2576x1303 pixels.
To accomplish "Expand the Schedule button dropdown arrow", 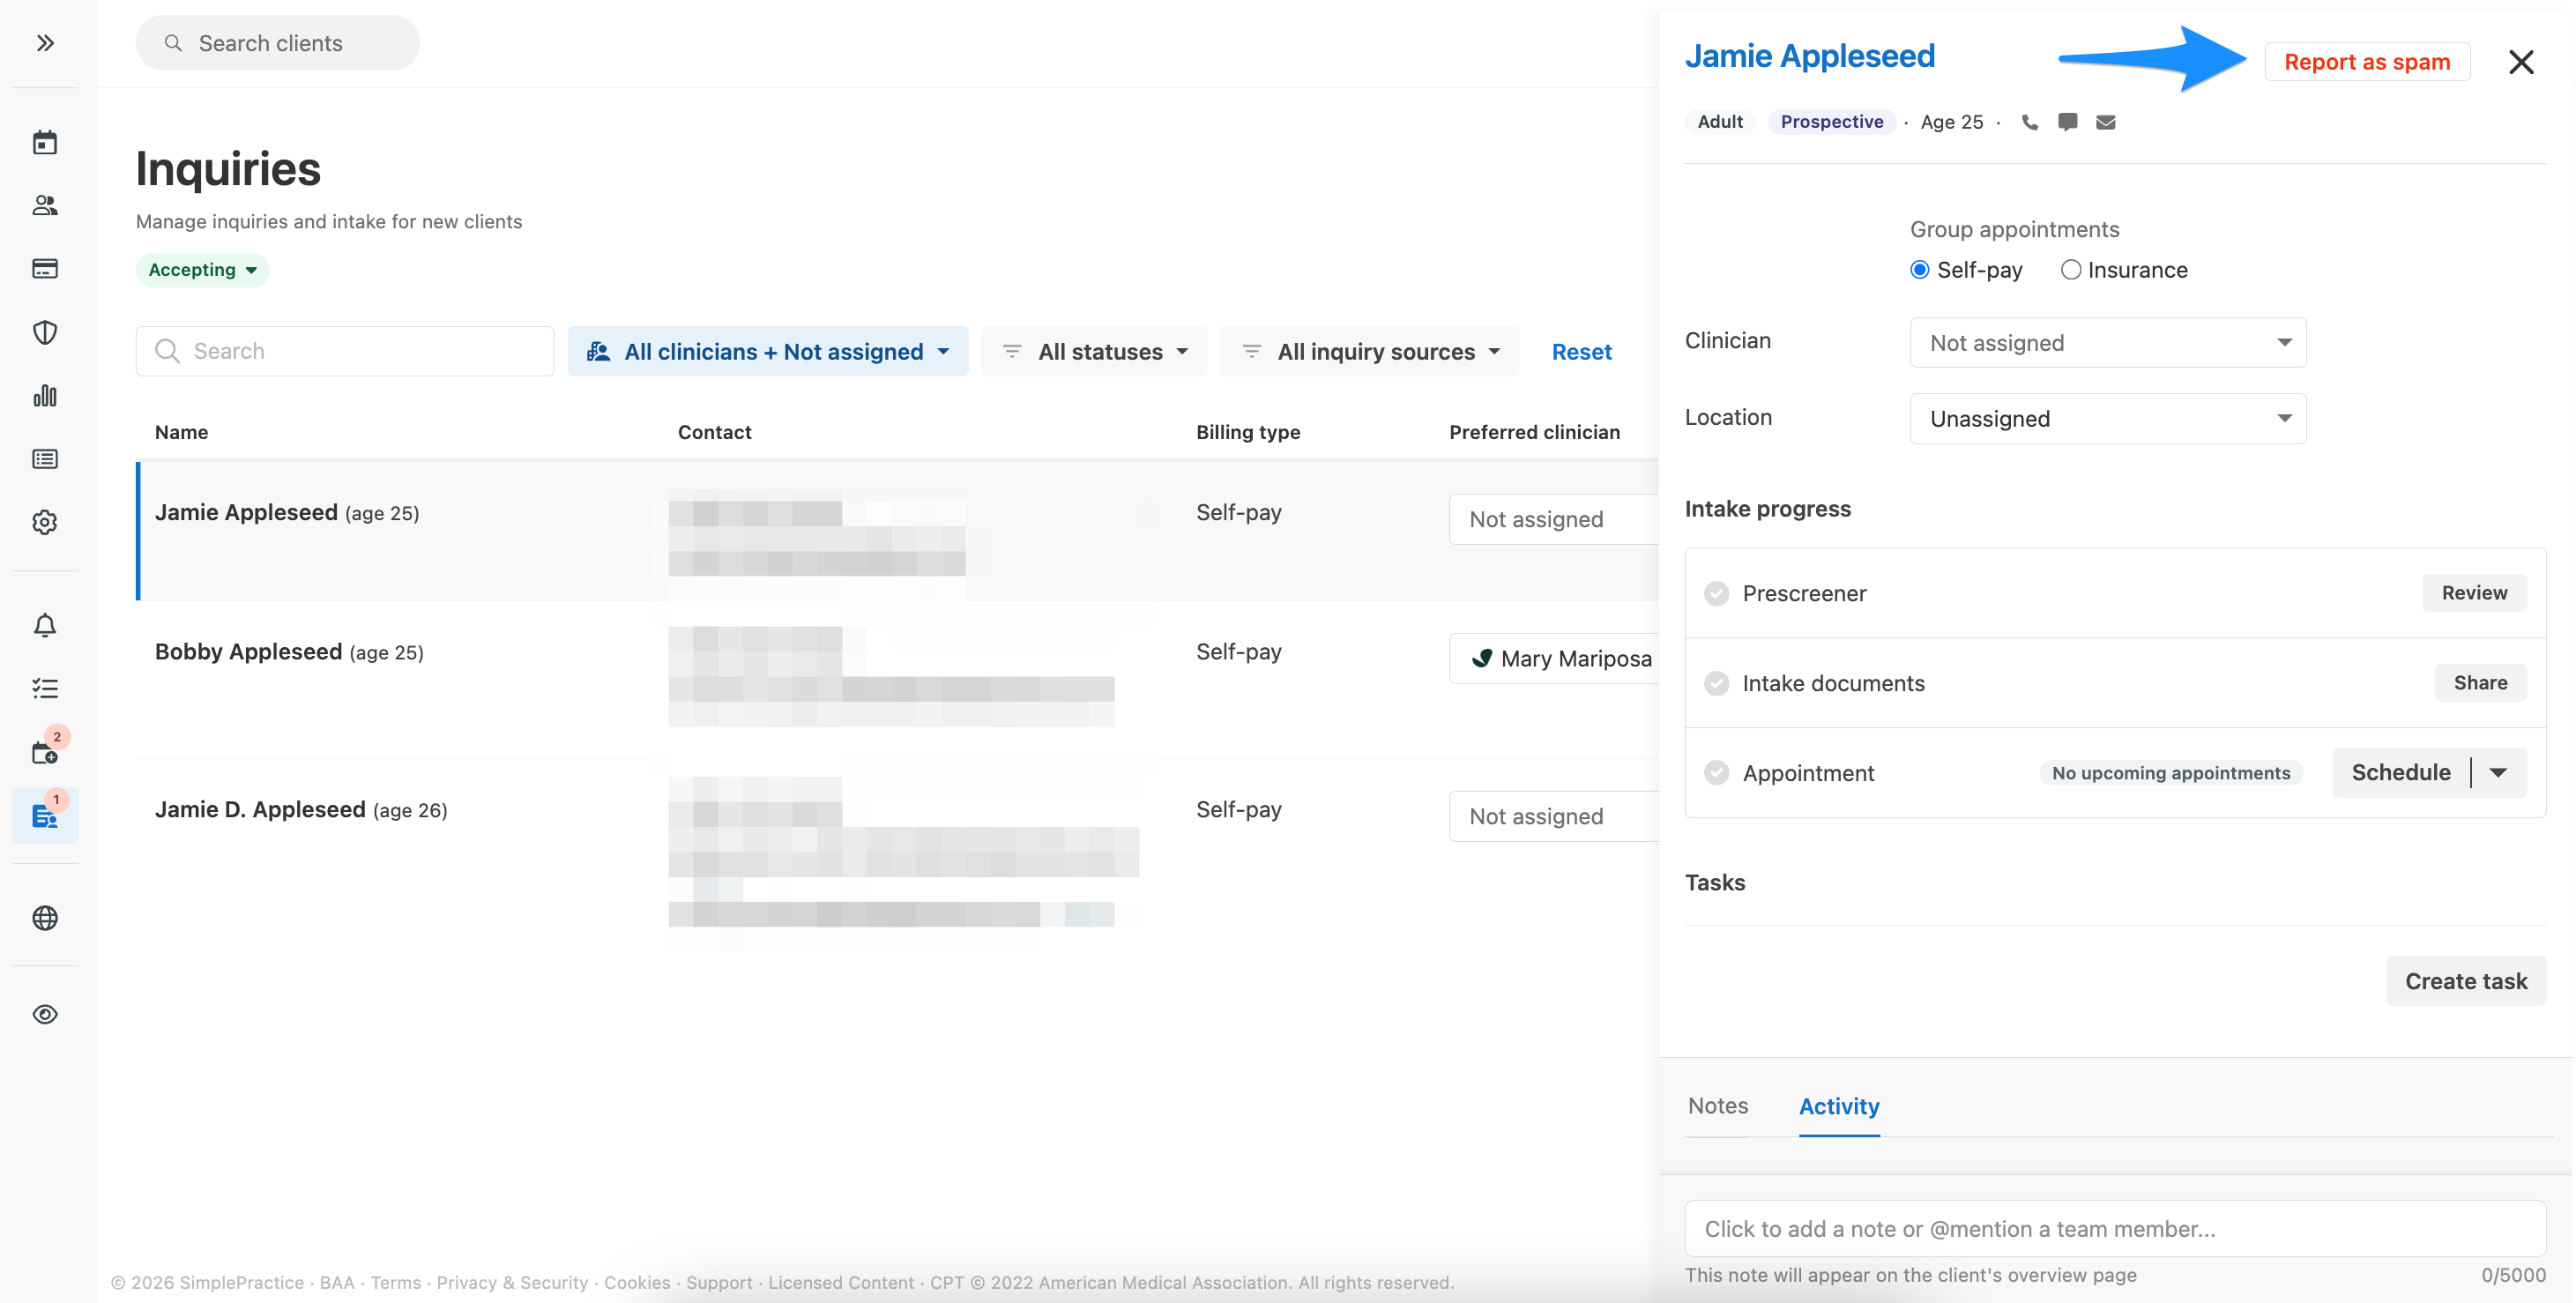I will [2499, 772].
